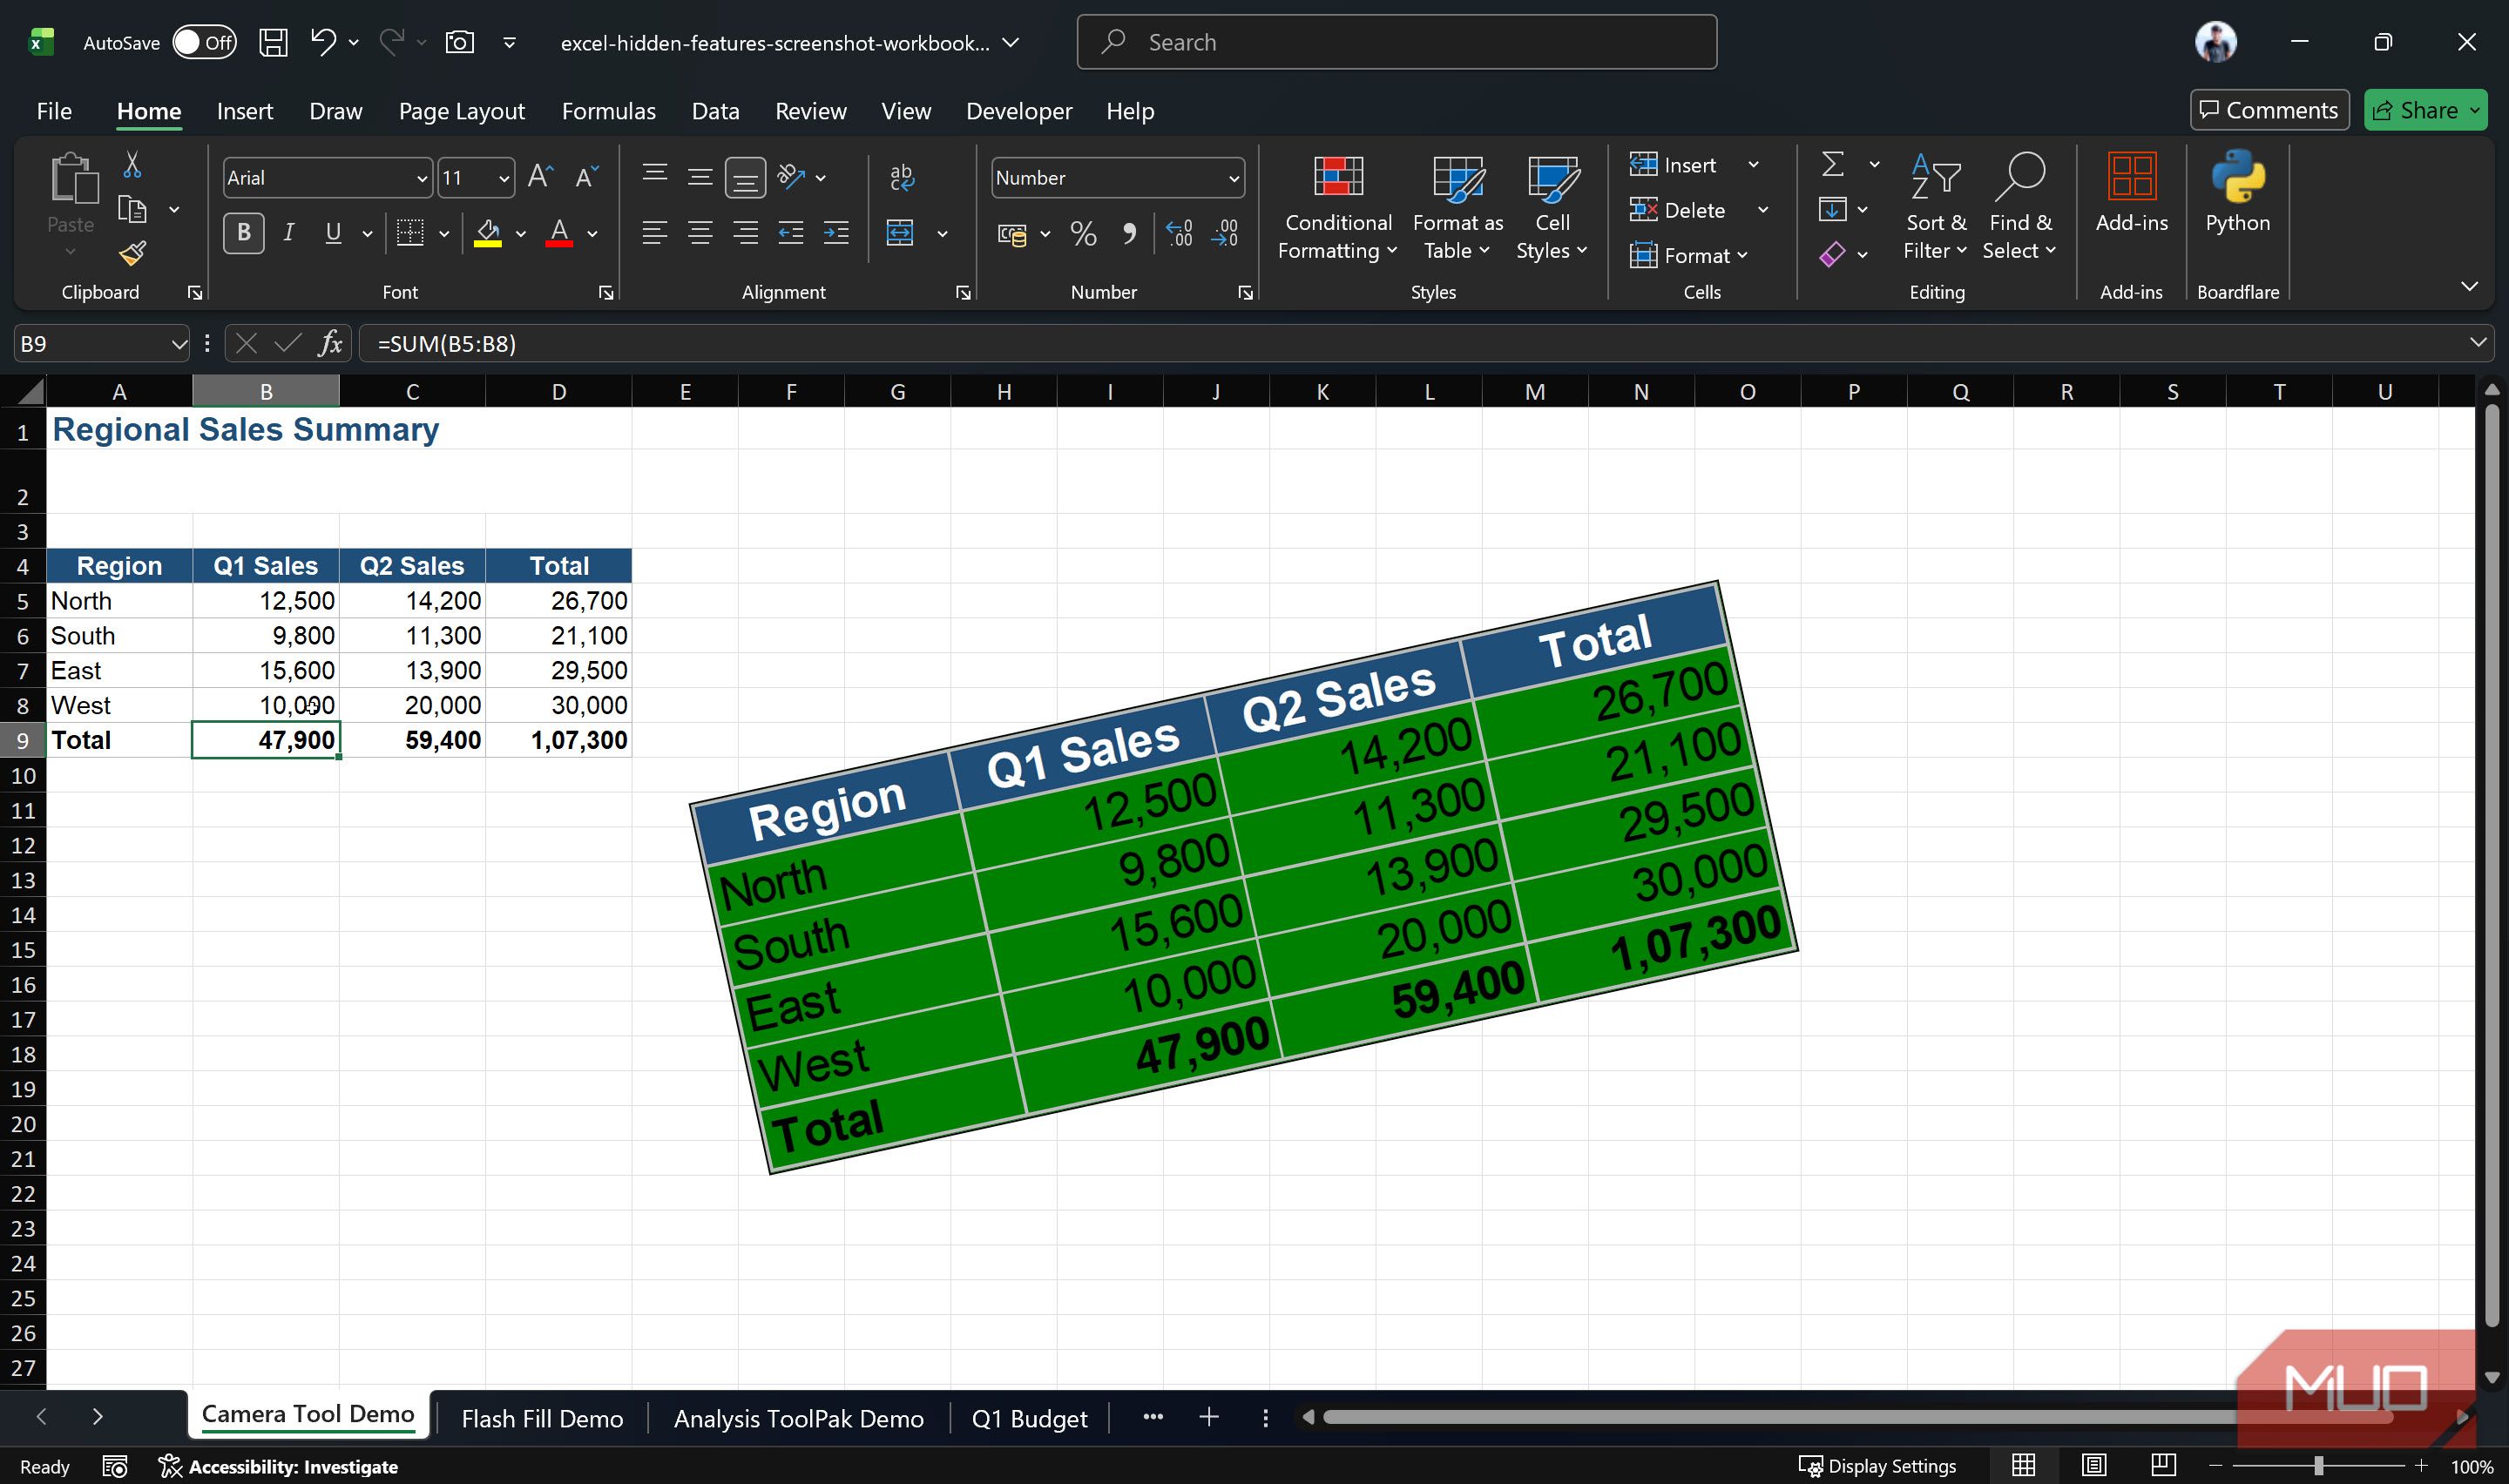The width and height of the screenshot is (2509, 1484).
Task: Expand the Find & Select dropdown
Action: point(2019,208)
